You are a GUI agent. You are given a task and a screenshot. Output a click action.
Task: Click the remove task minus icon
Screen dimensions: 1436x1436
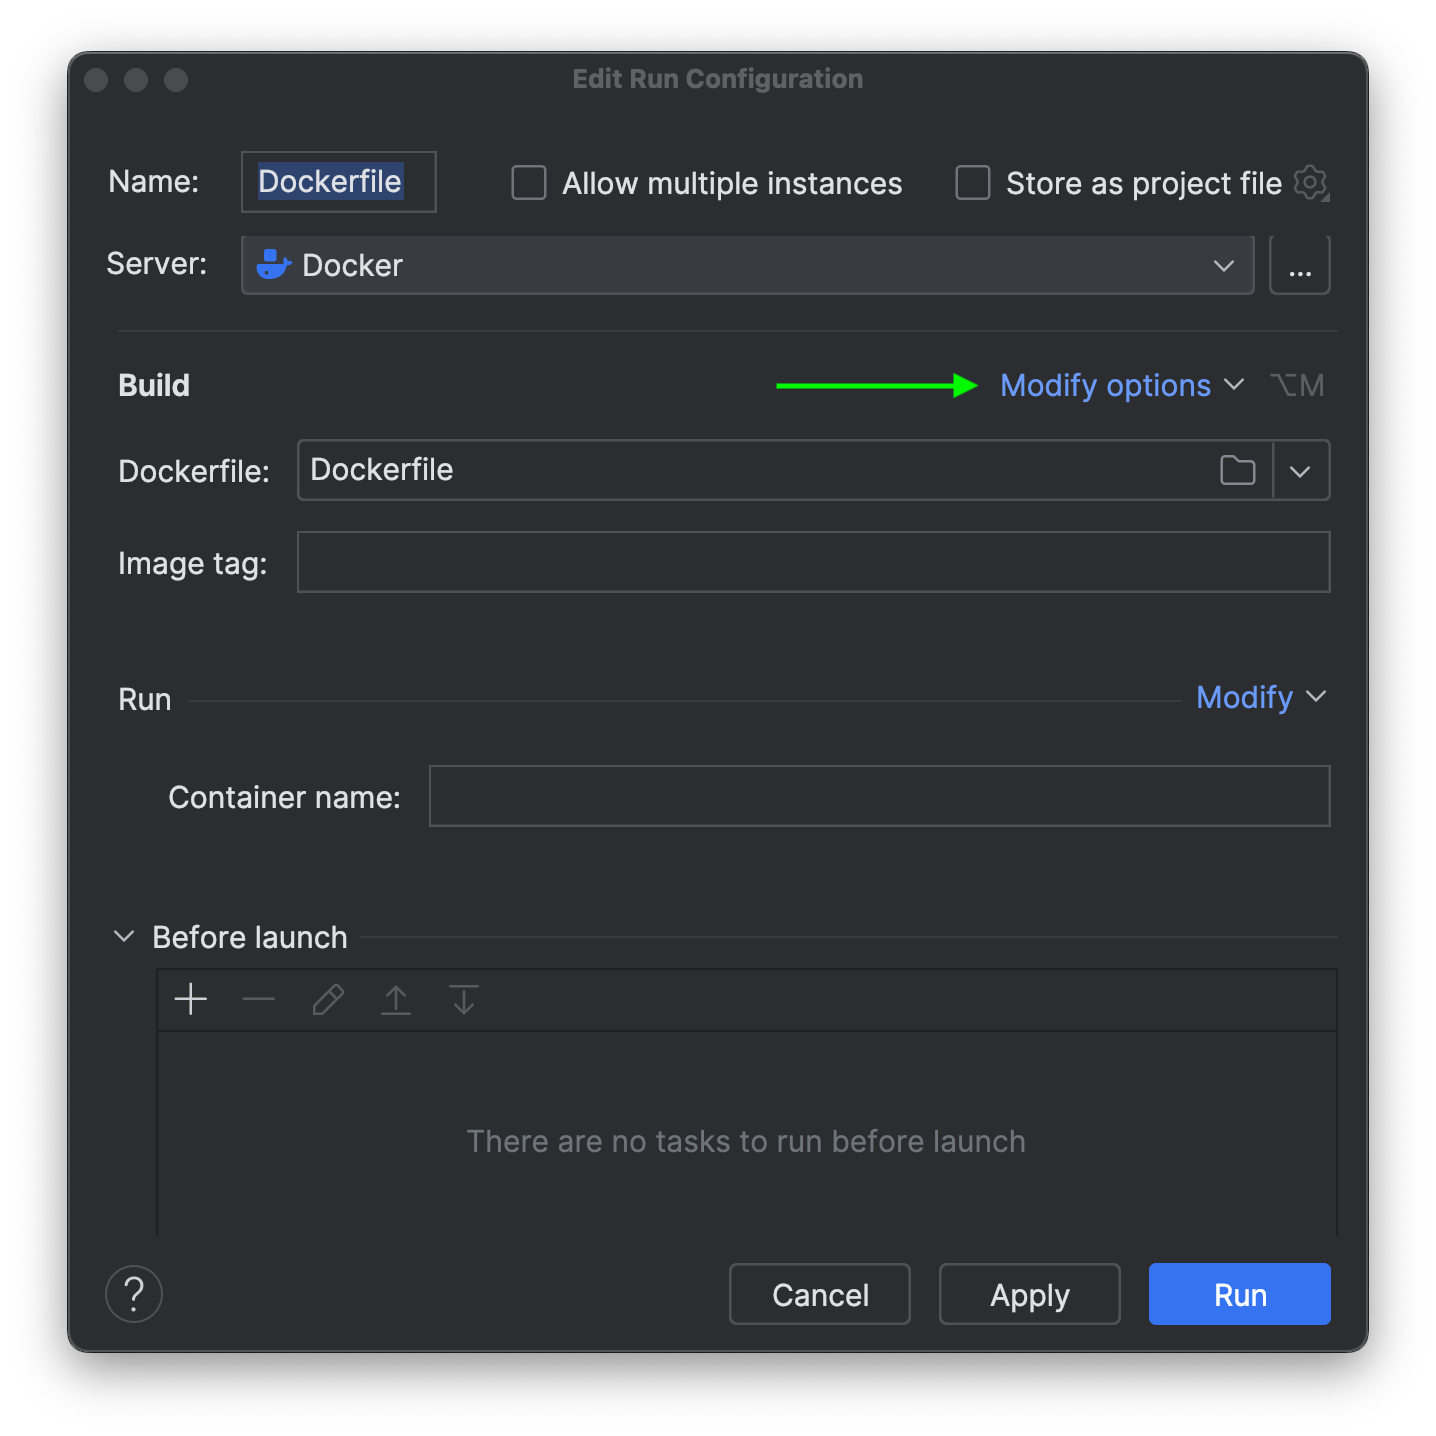click(258, 999)
